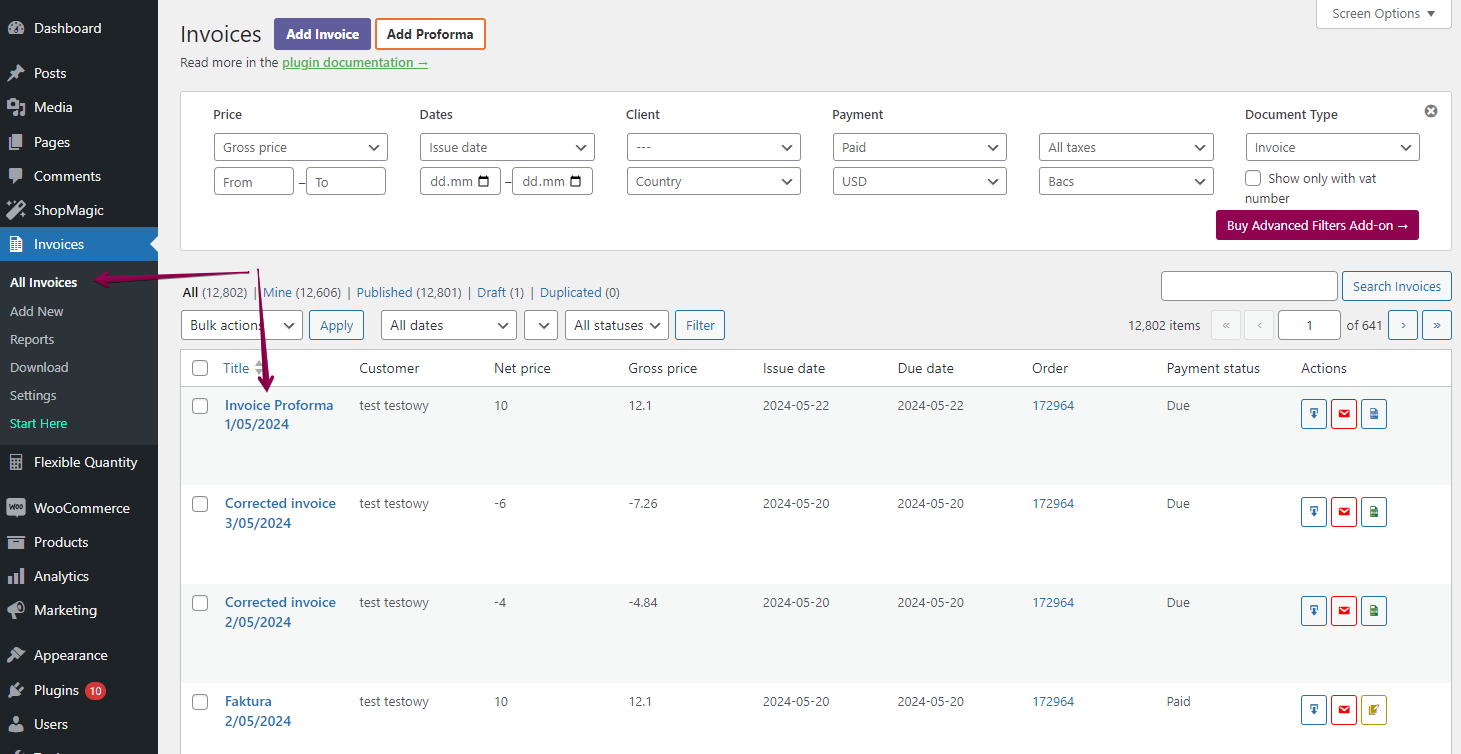1461x754 pixels.
Task: Click the yellow edit icon in the Faktura row
Action: [x=1373, y=710]
